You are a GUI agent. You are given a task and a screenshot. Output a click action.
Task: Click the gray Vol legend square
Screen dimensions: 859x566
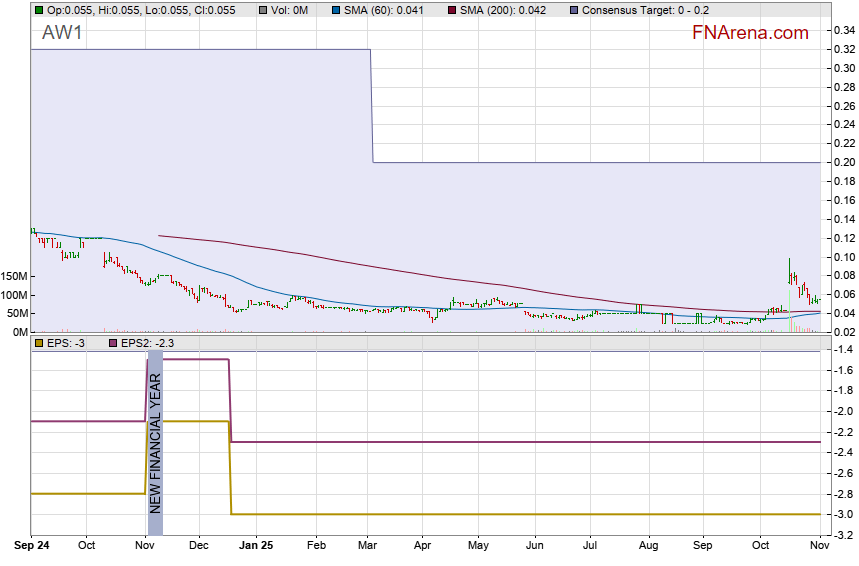click(x=263, y=10)
